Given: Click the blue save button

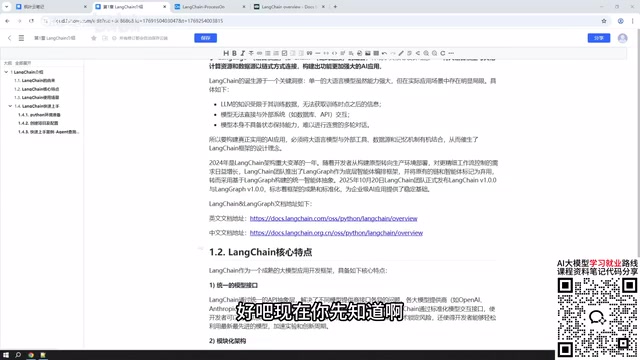Looking at the screenshot, I should [x=205, y=38].
